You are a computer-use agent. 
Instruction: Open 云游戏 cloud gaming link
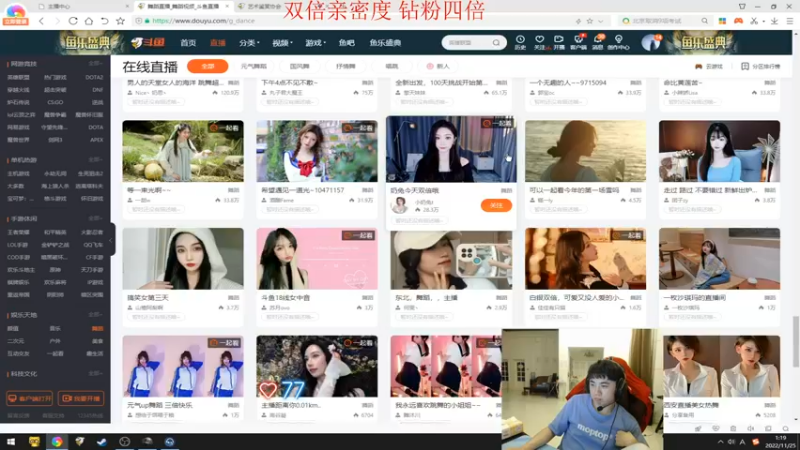709,66
